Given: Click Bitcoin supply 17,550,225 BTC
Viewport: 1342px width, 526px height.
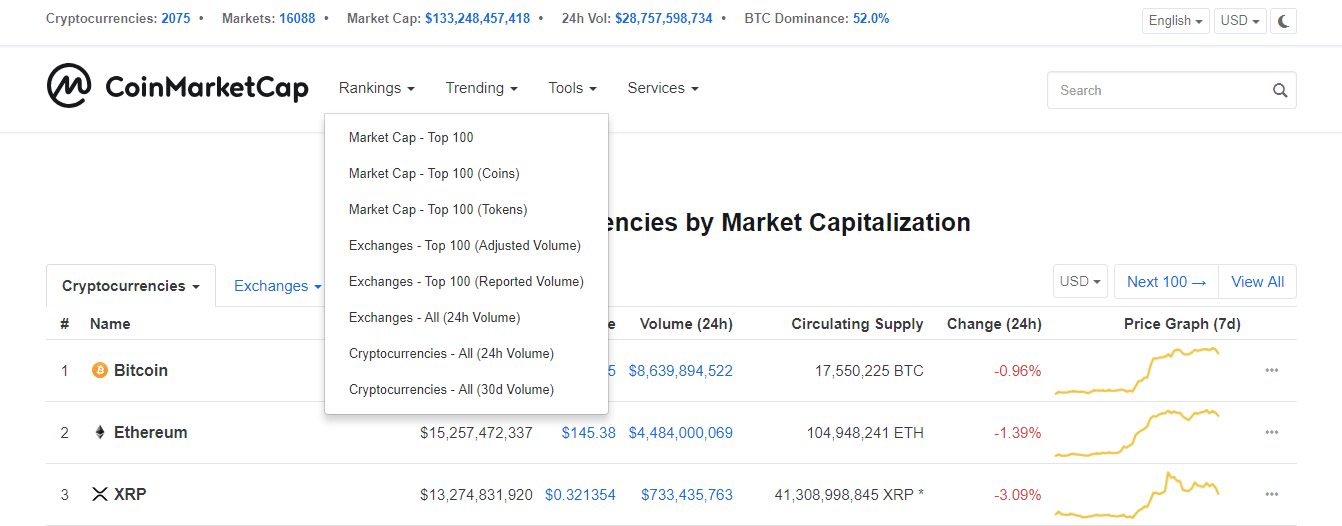Looking at the screenshot, I should (x=869, y=370).
